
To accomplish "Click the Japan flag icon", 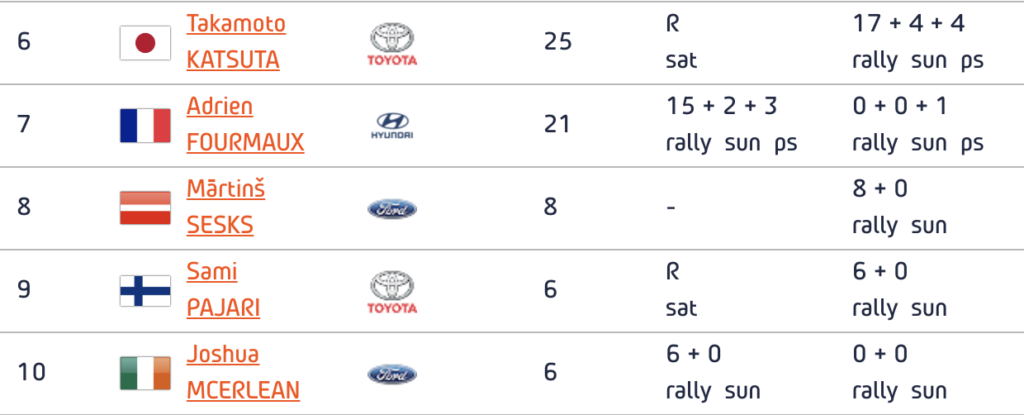I will [x=145, y=43].
